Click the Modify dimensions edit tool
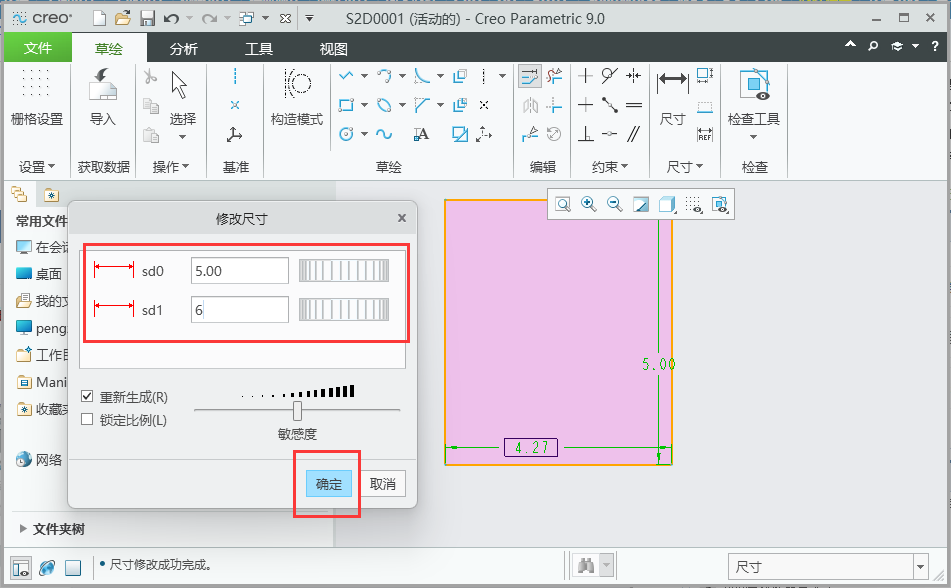 coord(529,76)
